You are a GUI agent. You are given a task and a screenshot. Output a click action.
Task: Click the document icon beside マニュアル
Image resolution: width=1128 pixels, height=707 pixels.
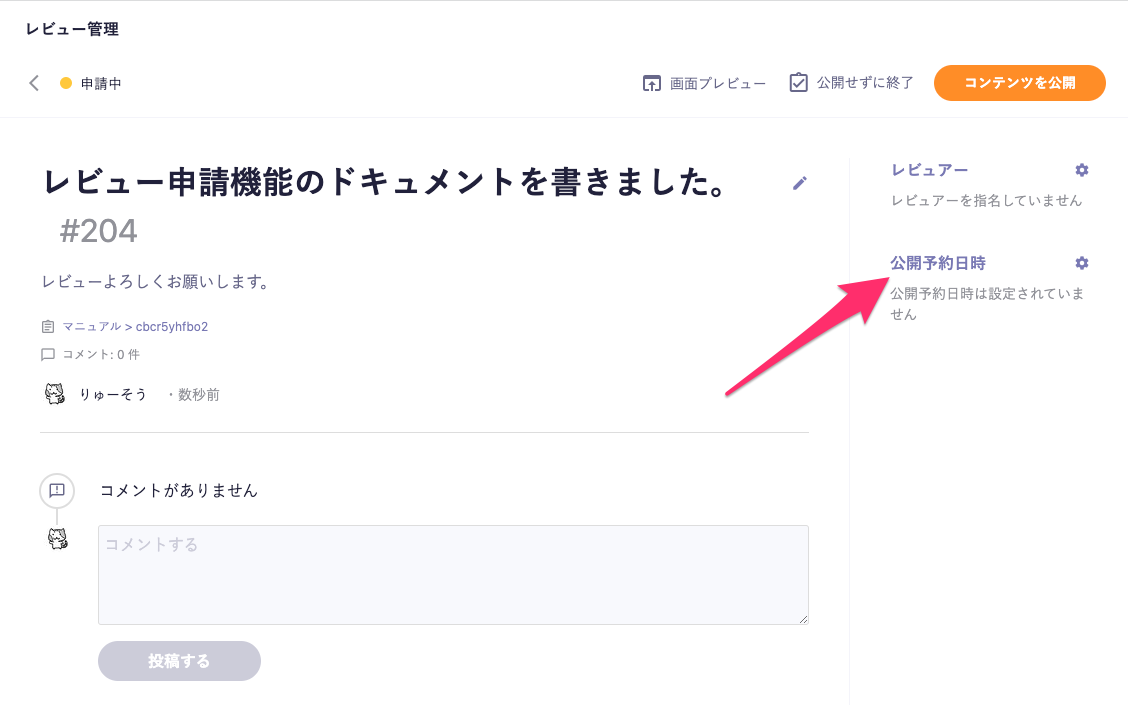click(x=47, y=327)
